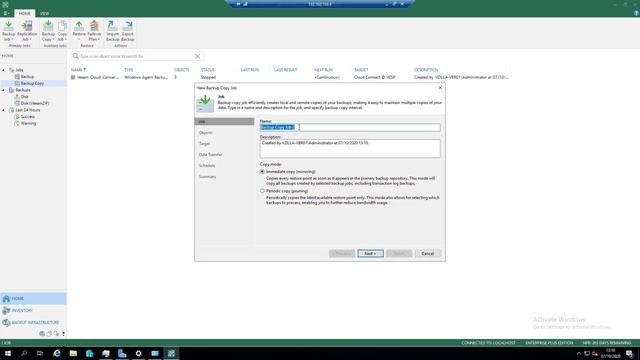Click the Veeam console icon in taskbar
640x360 pixels.
171,353
